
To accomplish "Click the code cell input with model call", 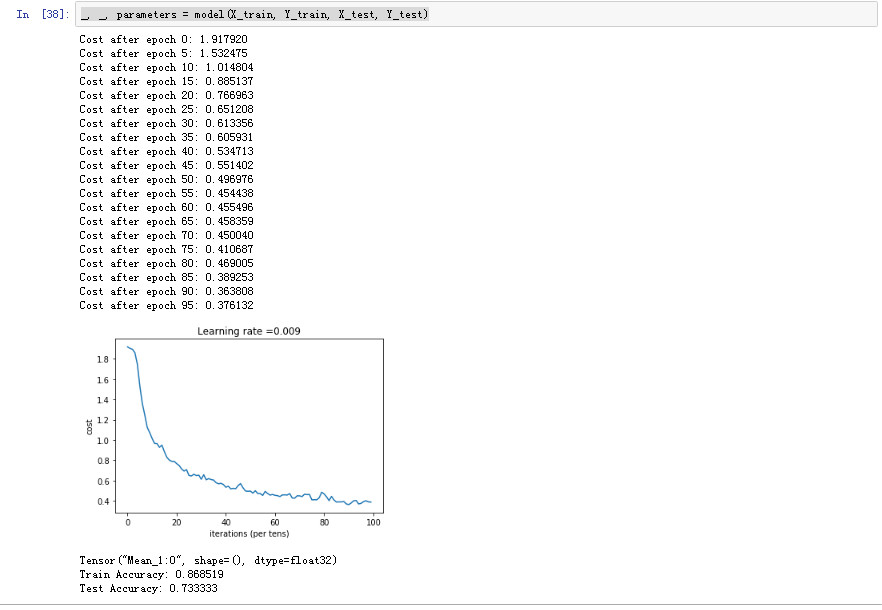I will click(x=476, y=14).
